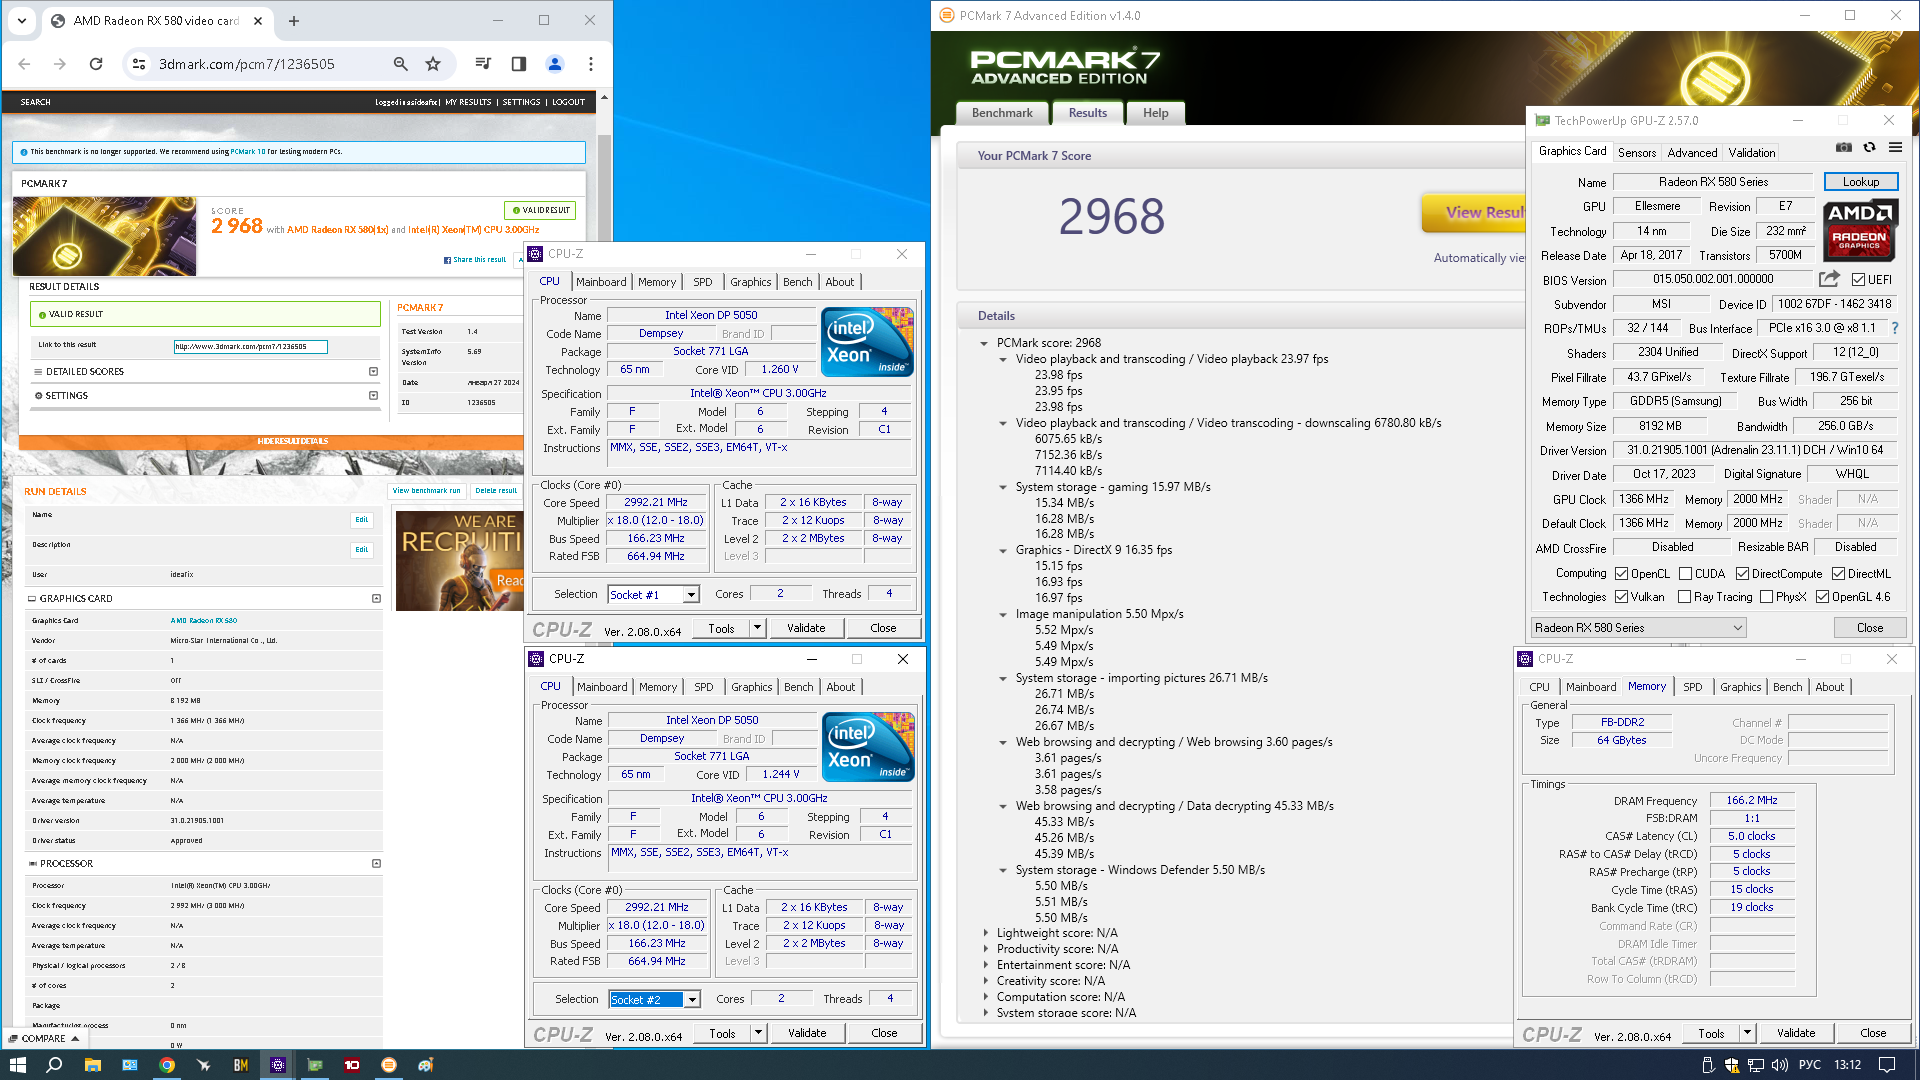The image size is (1920, 1080).
Task: Expand the Lightweight score node
Action: (x=985, y=933)
